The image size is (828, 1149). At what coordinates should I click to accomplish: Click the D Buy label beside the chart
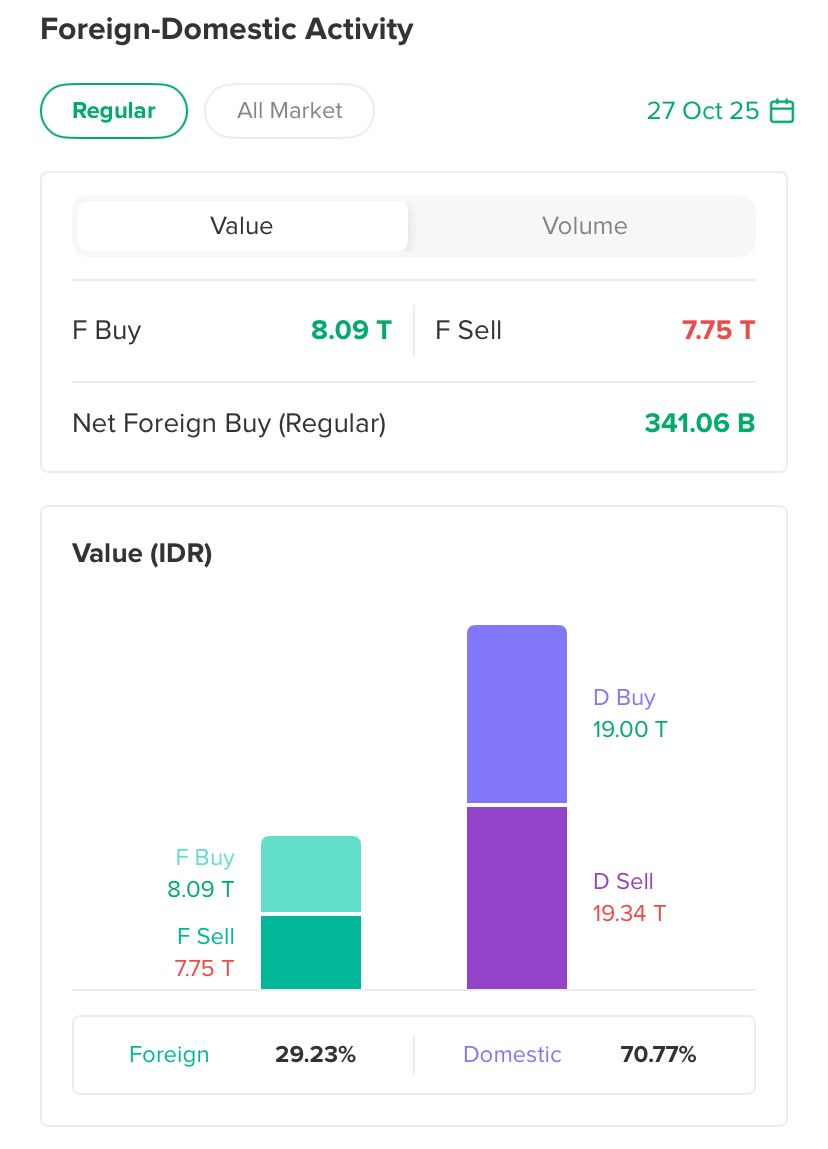point(624,698)
